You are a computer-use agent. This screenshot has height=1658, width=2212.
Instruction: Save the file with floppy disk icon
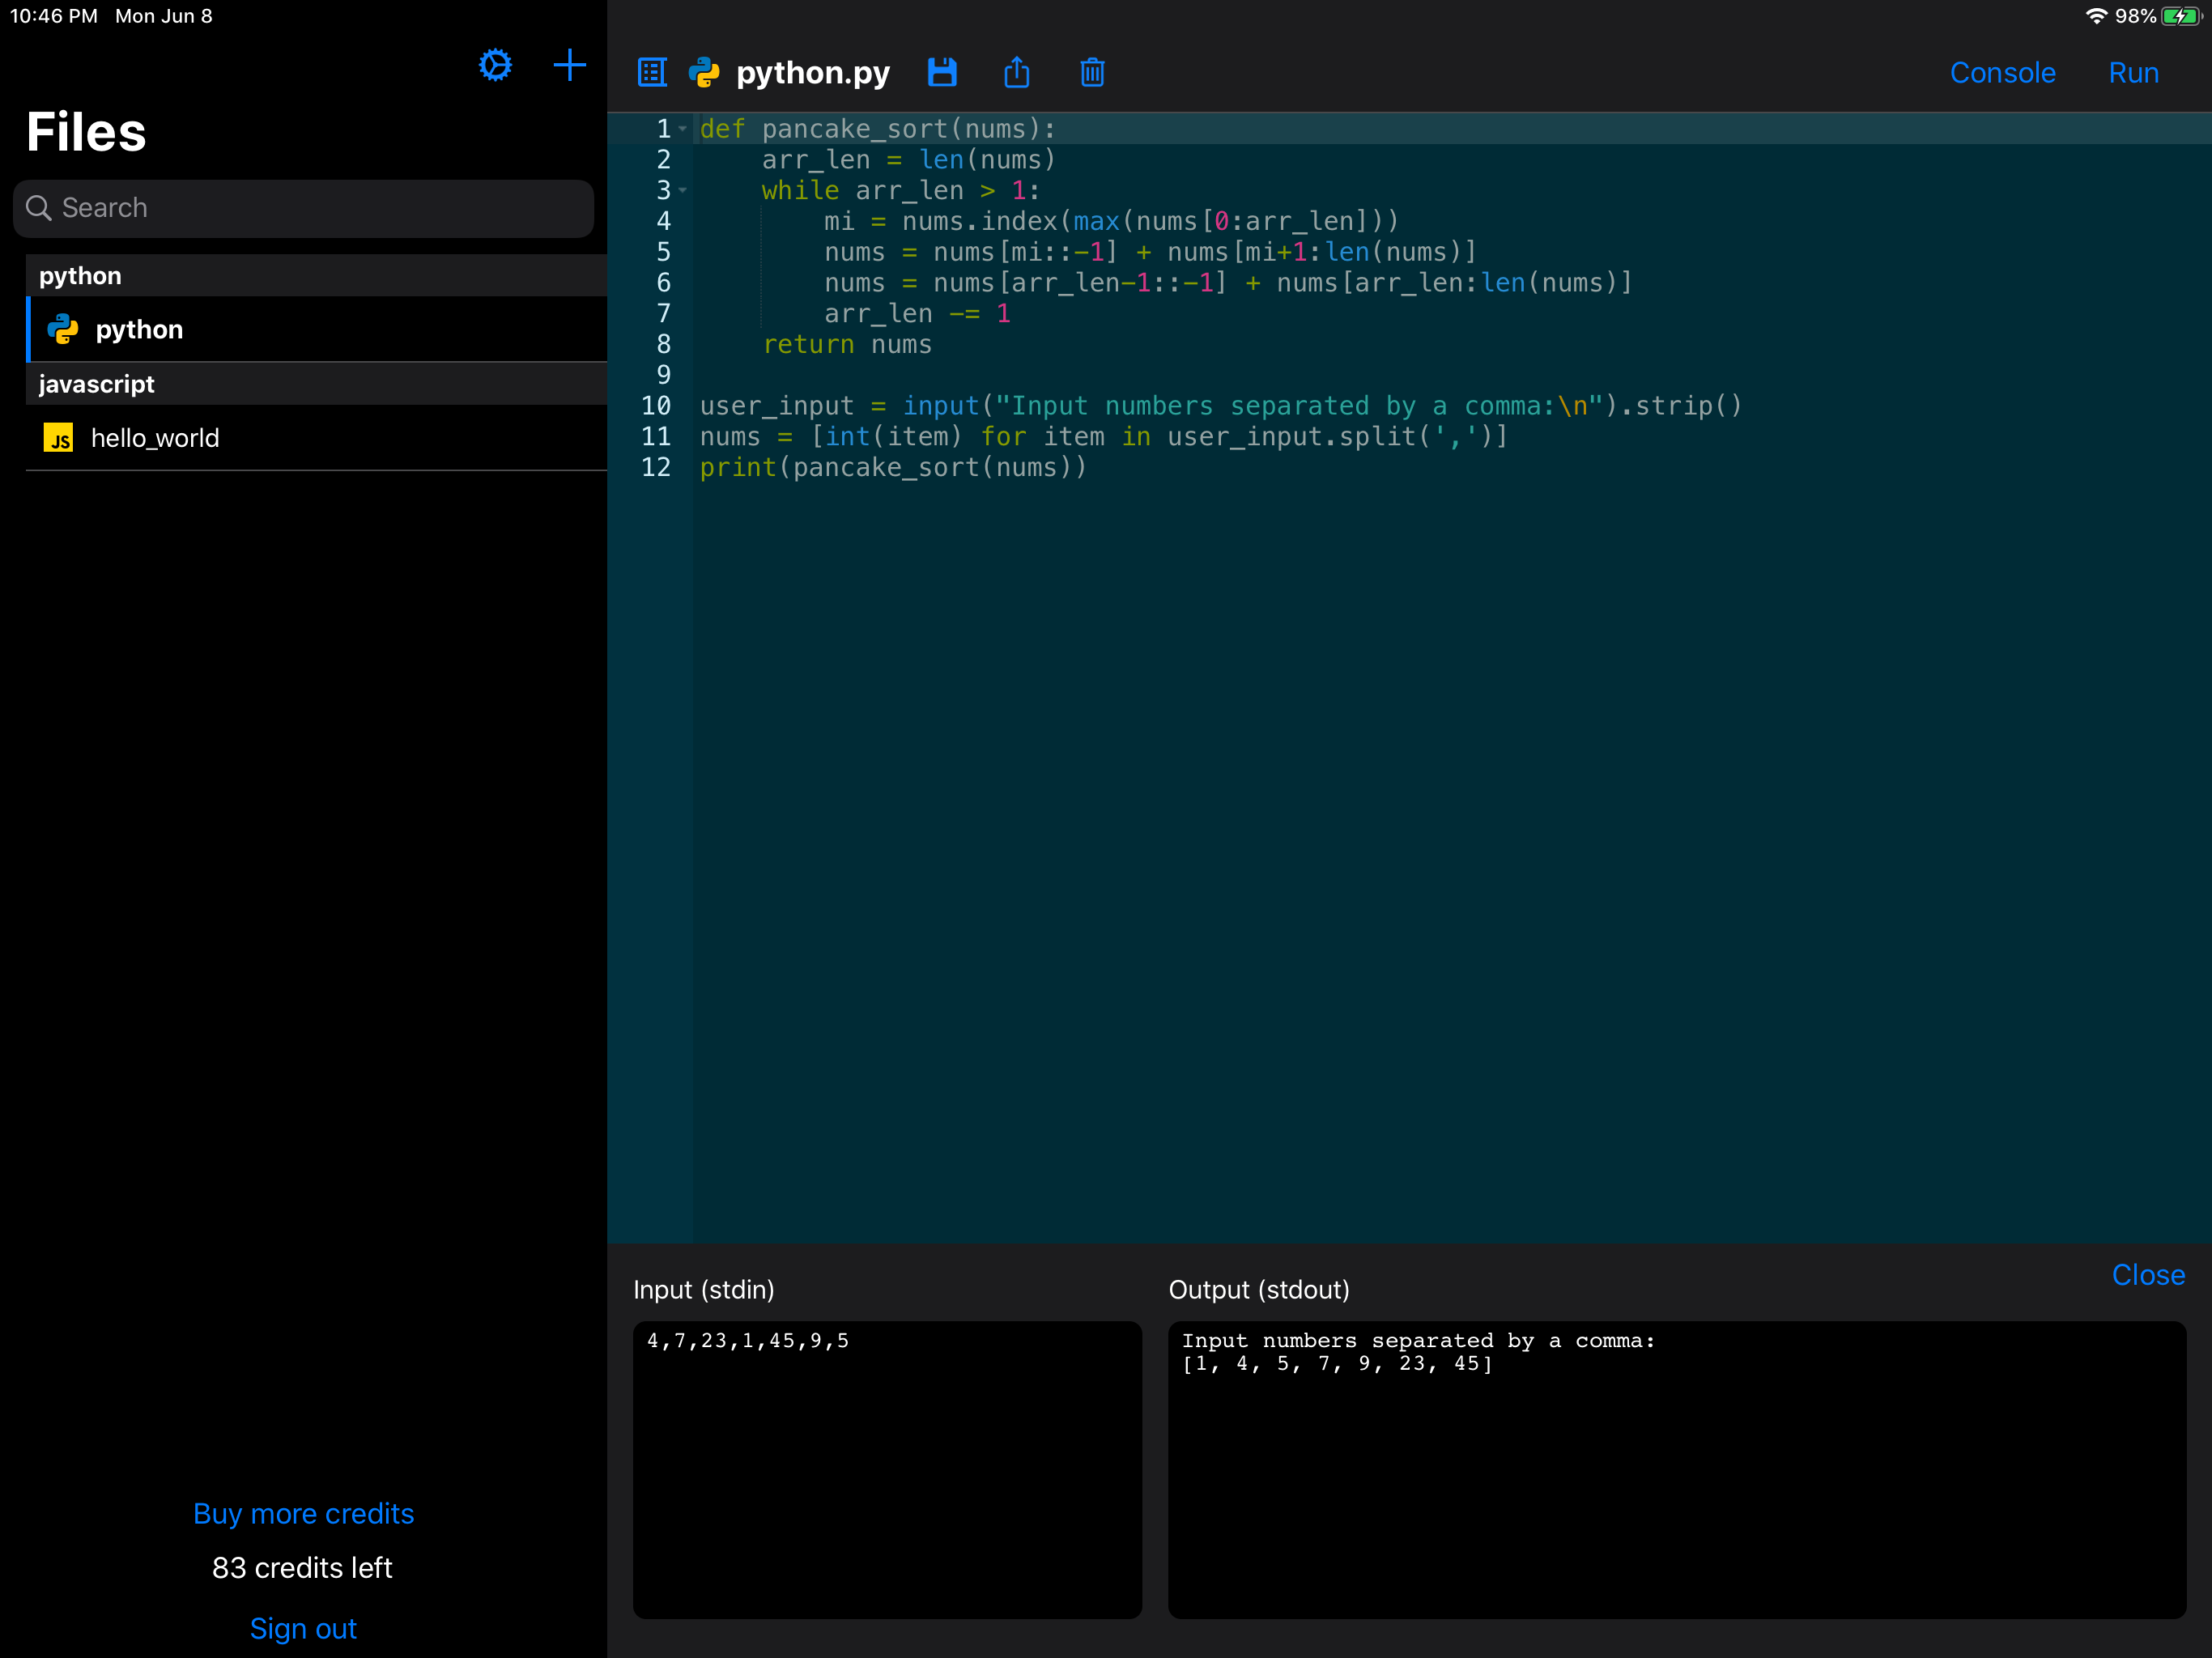[x=942, y=73]
